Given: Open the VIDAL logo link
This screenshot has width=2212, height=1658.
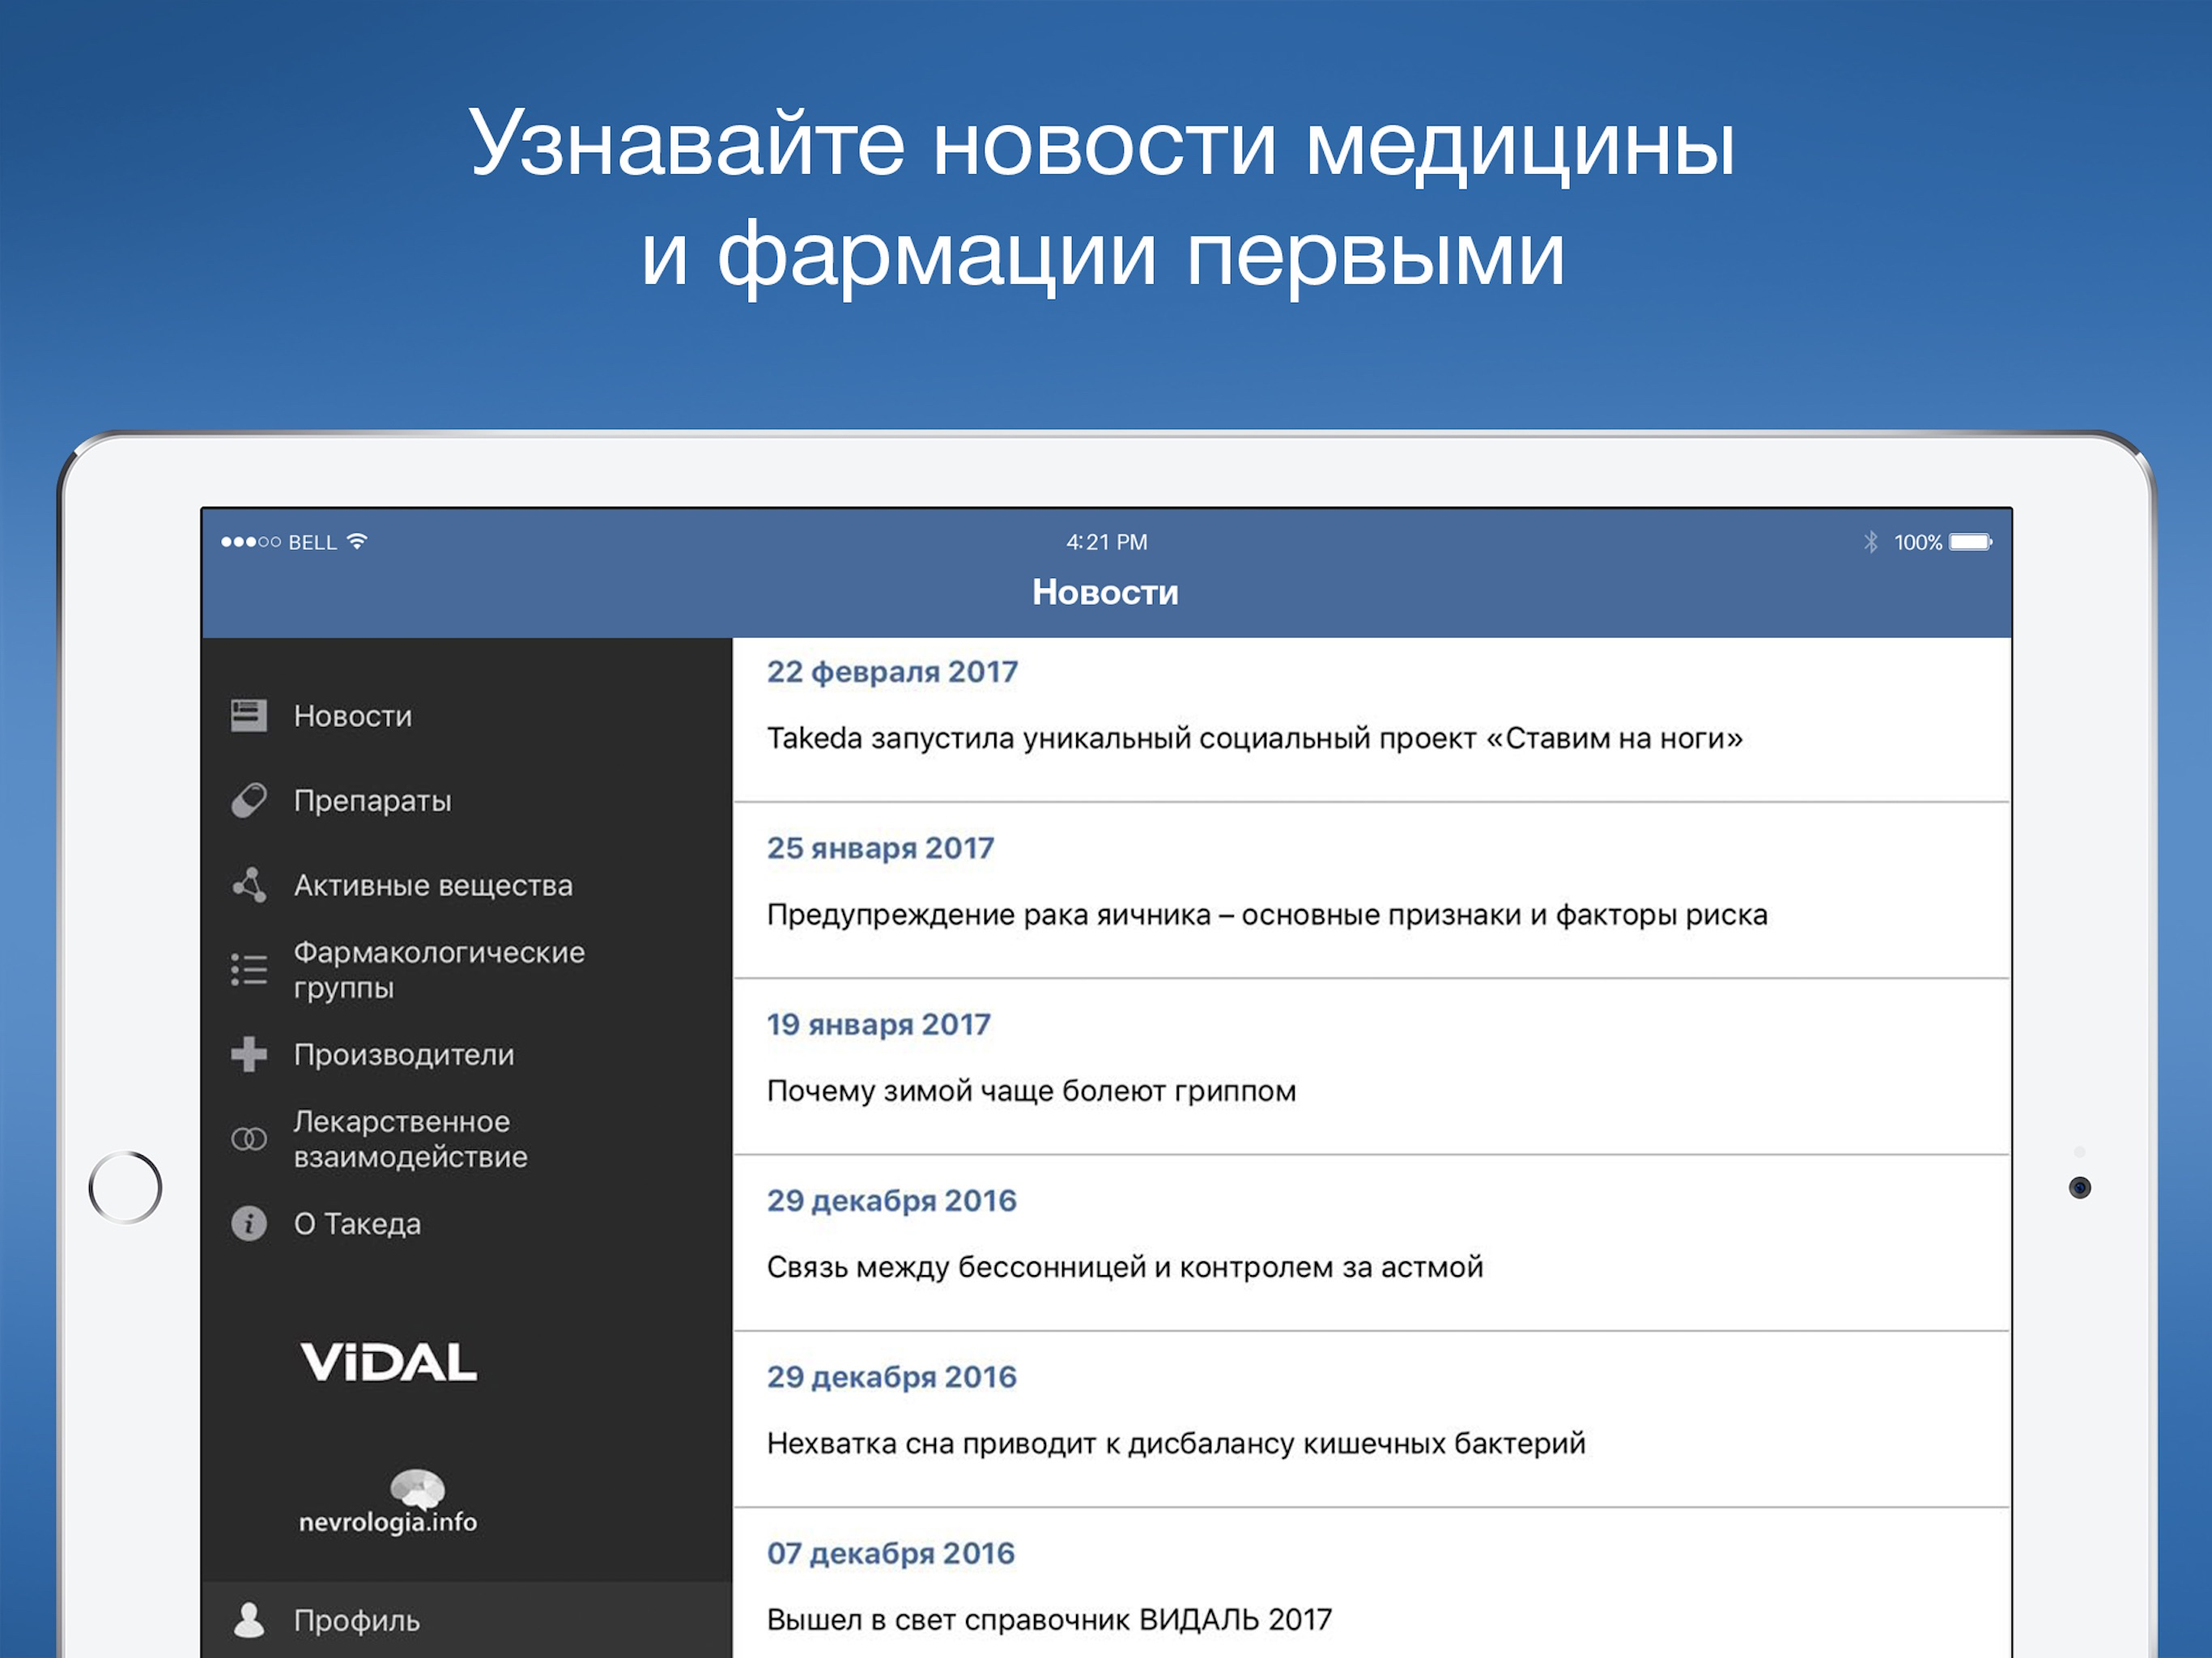Looking at the screenshot, I should click(388, 1362).
